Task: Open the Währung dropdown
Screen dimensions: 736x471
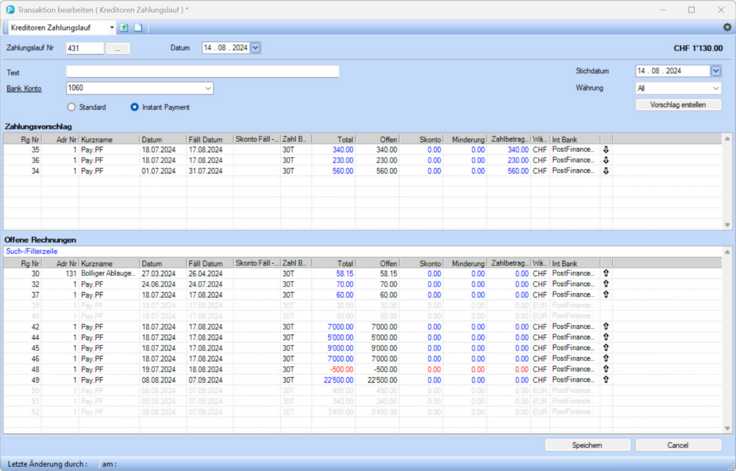Action: click(715, 88)
